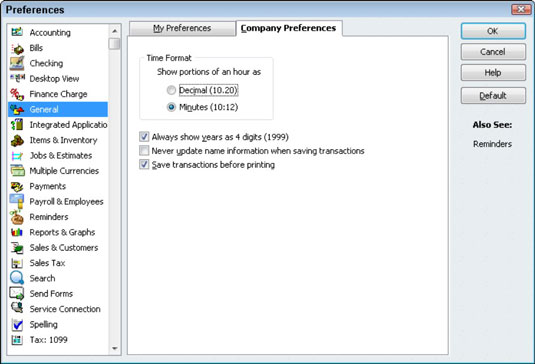Open Help for preferences

pyautogui.click(x=493, y=73)
